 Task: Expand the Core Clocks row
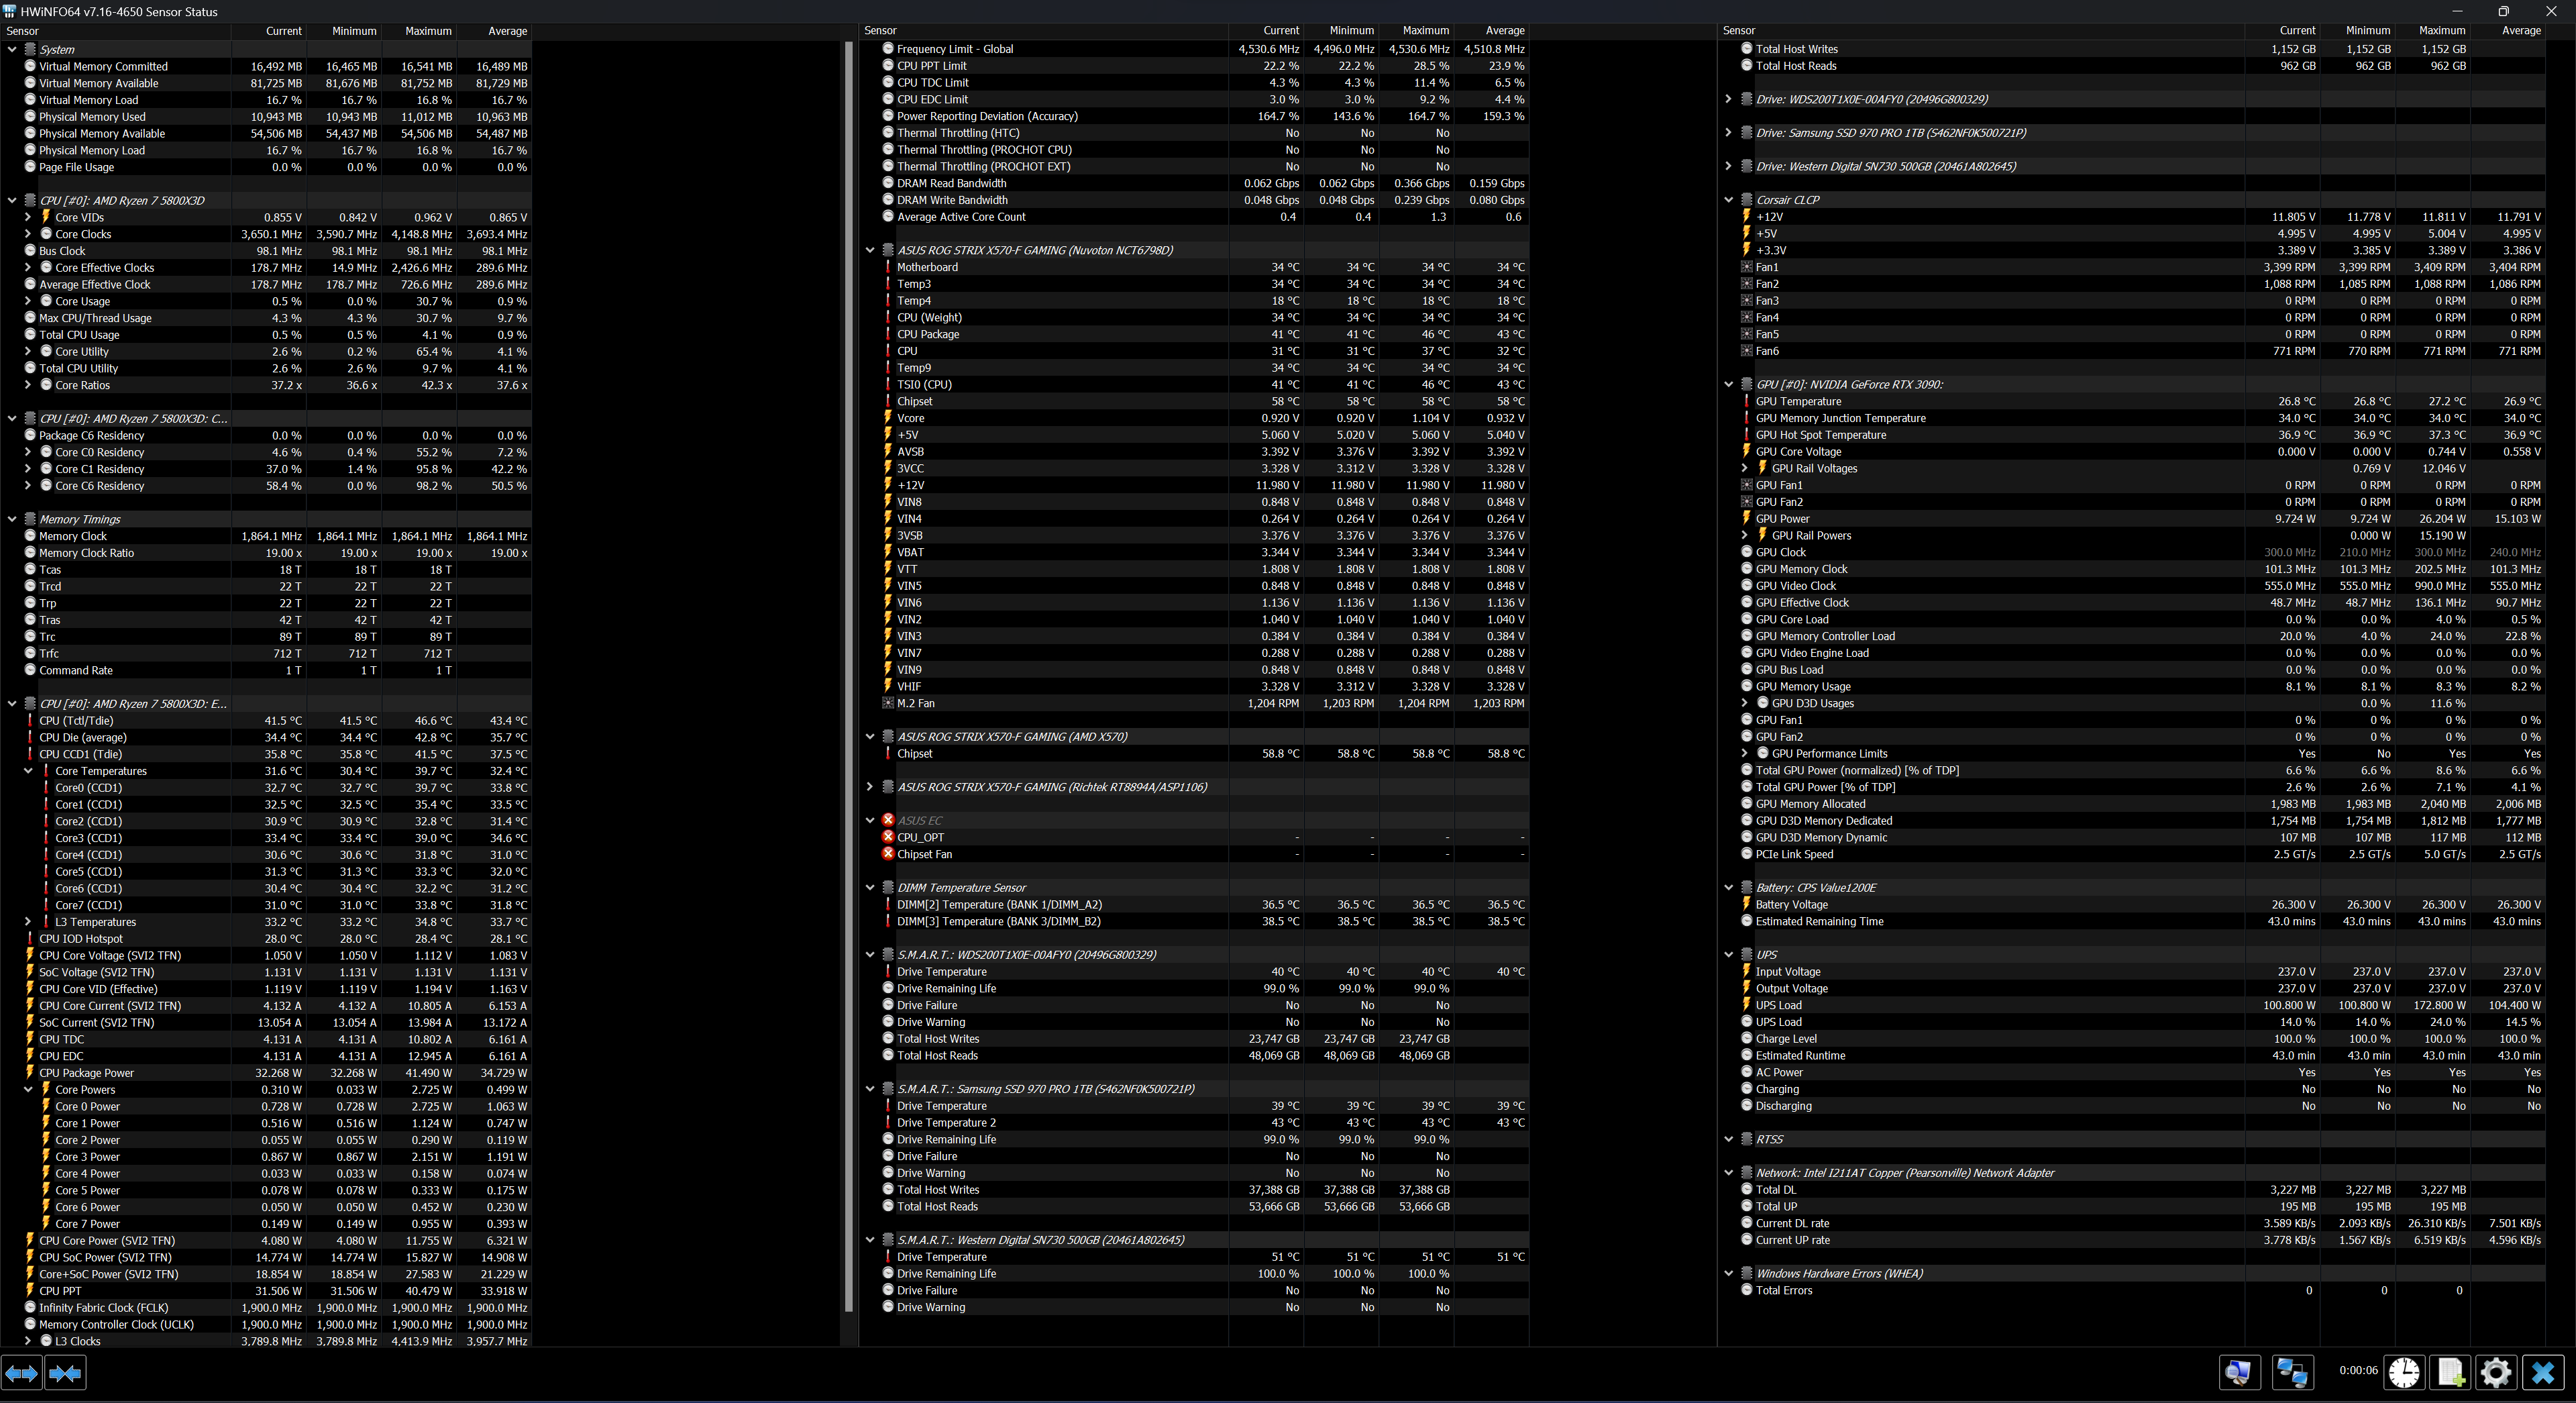click(x=28, y=234)
